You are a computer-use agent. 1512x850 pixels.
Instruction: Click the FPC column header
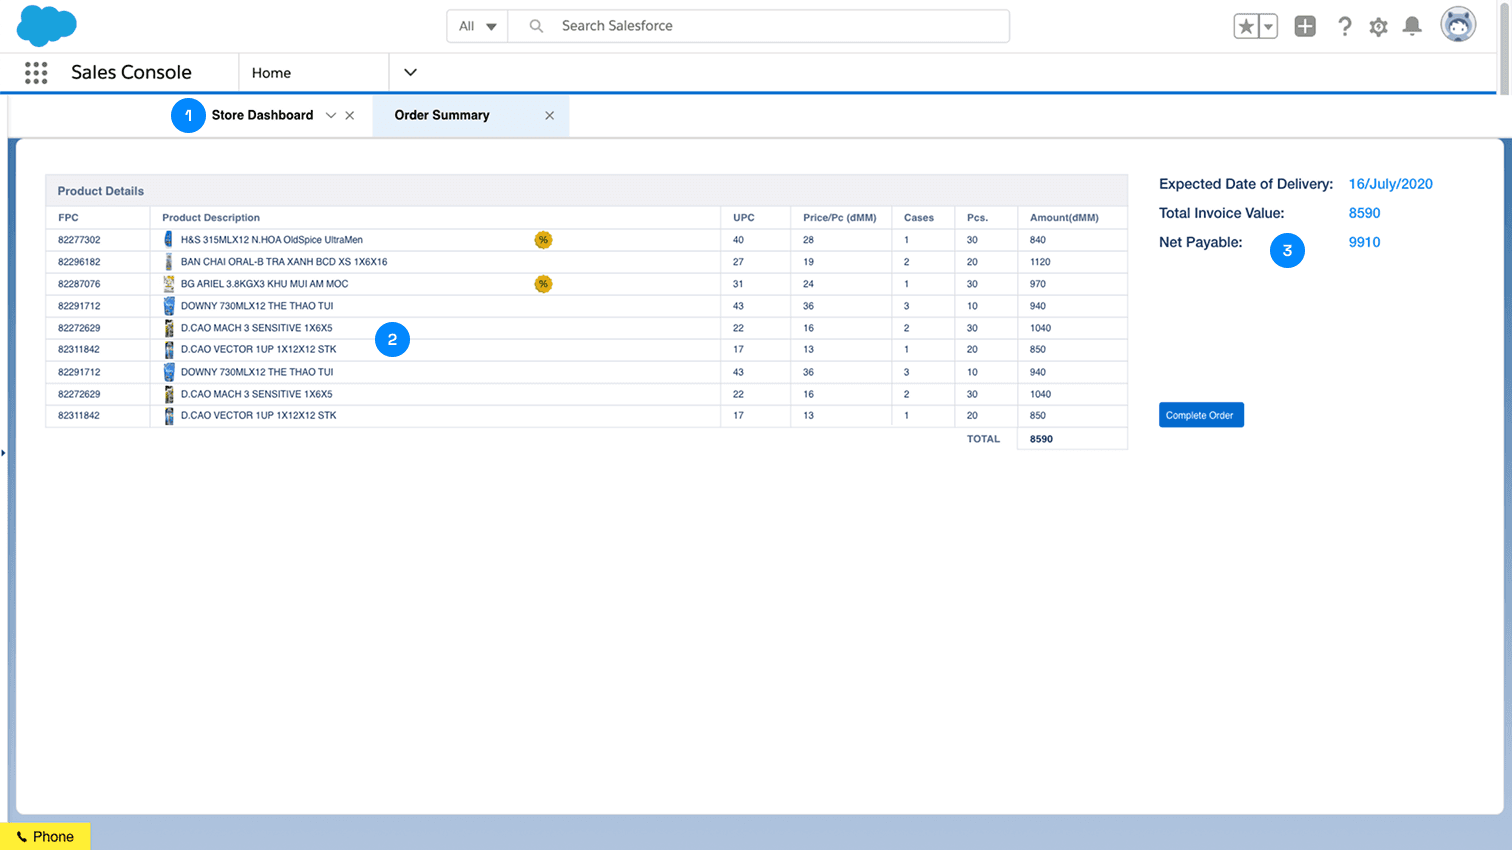coord(68,217)
